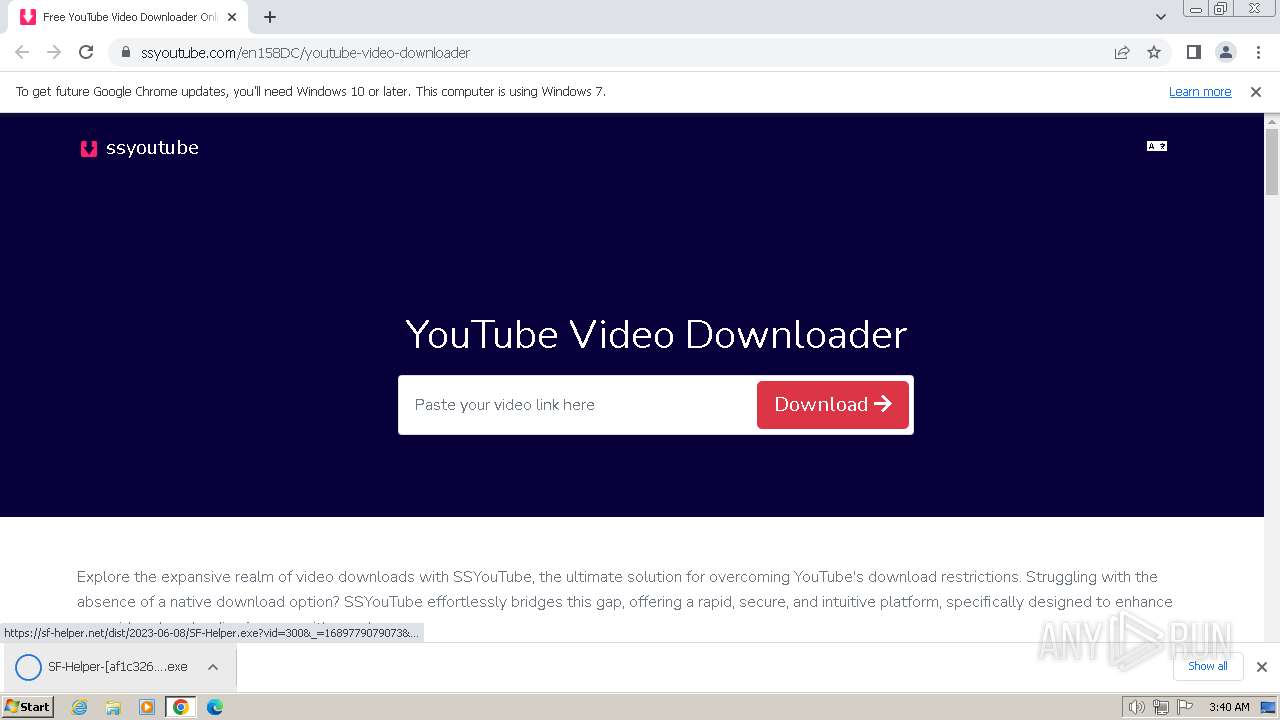
Task: Toggle the Chrome side panel icon
Action: (x=1194, y=52)
